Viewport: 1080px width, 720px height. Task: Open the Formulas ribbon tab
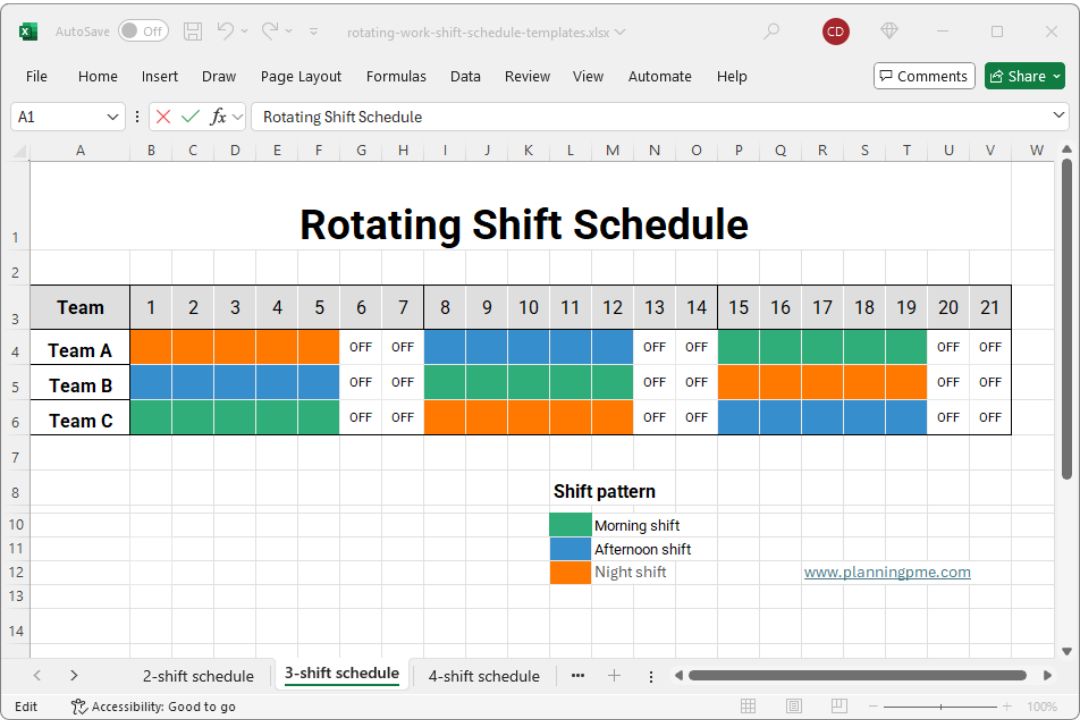[x=396, y=76]
